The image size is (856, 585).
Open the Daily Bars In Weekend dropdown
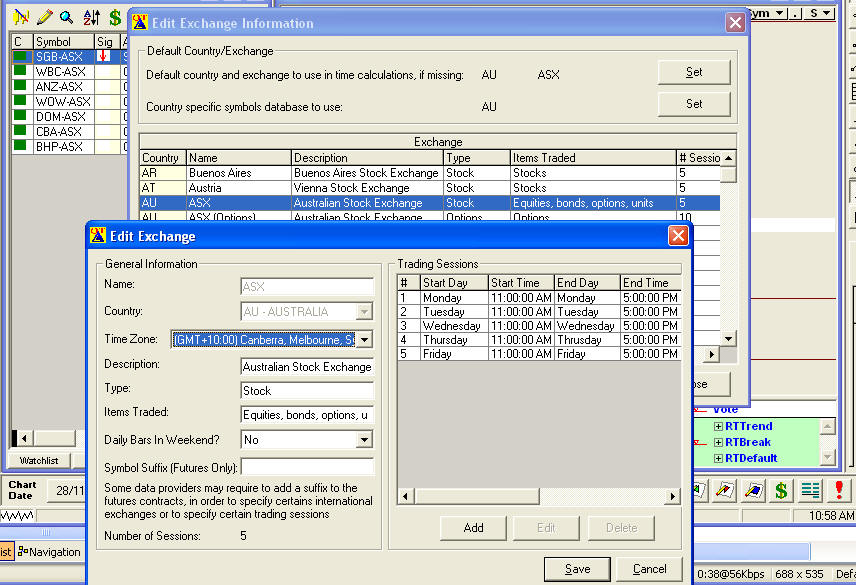click(x=364, y=439)
